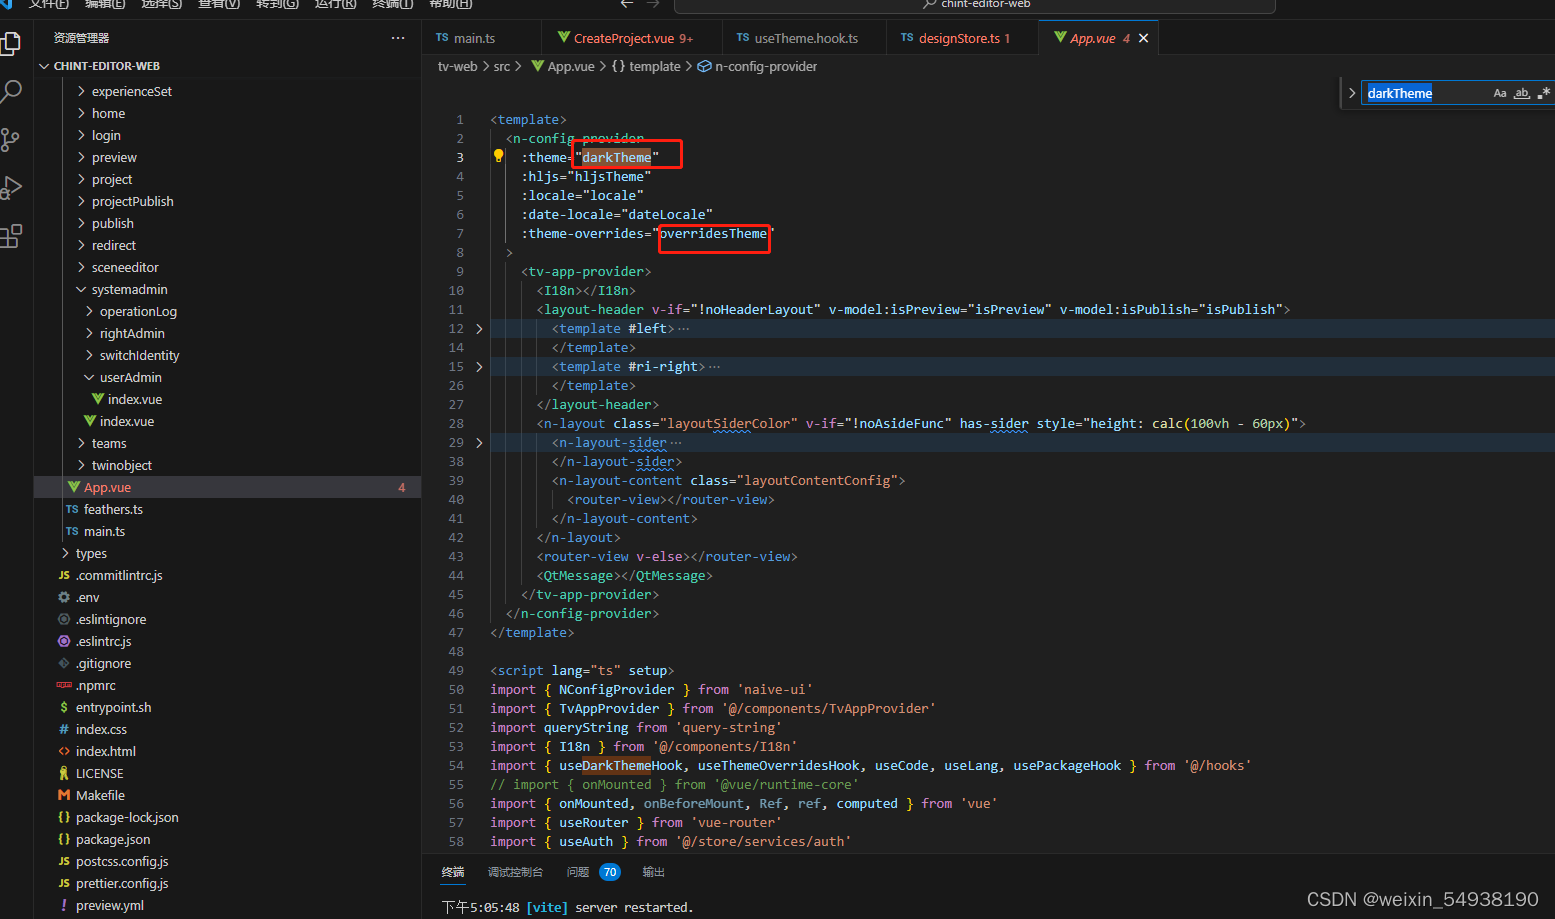Unfold the collapsed template #ri-right region

pyautogui.click(x=479, y=366)
